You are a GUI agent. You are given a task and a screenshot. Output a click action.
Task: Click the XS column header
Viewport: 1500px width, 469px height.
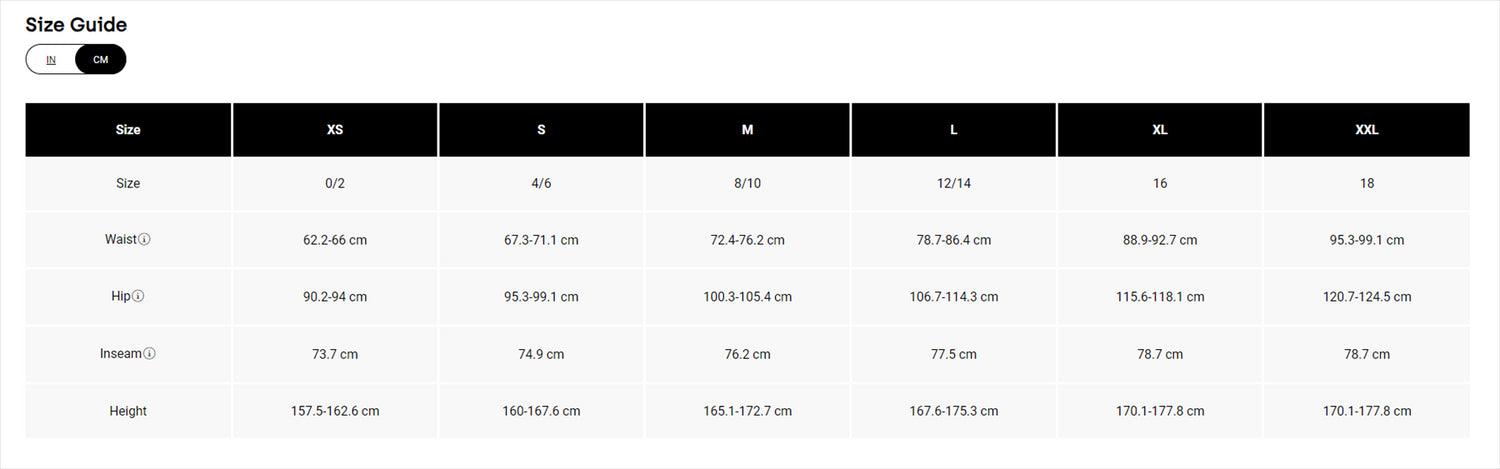335,130
